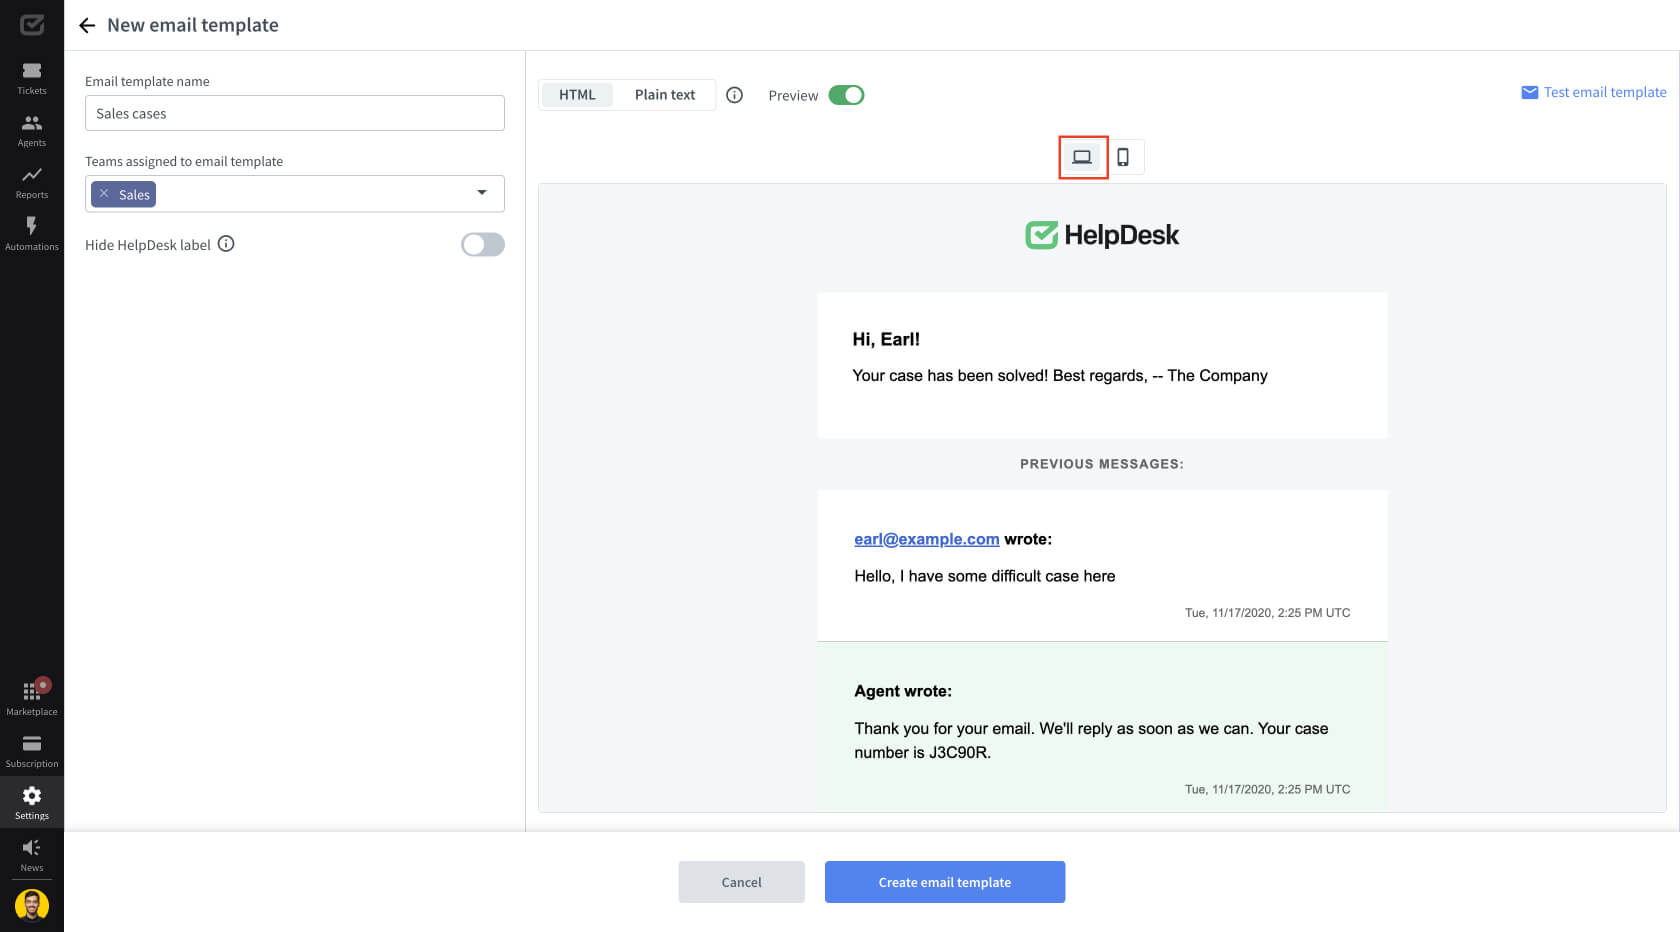Screen dimensions: 1680x932
Task: Toggle the Preview switch off
Action: (846, 95)
